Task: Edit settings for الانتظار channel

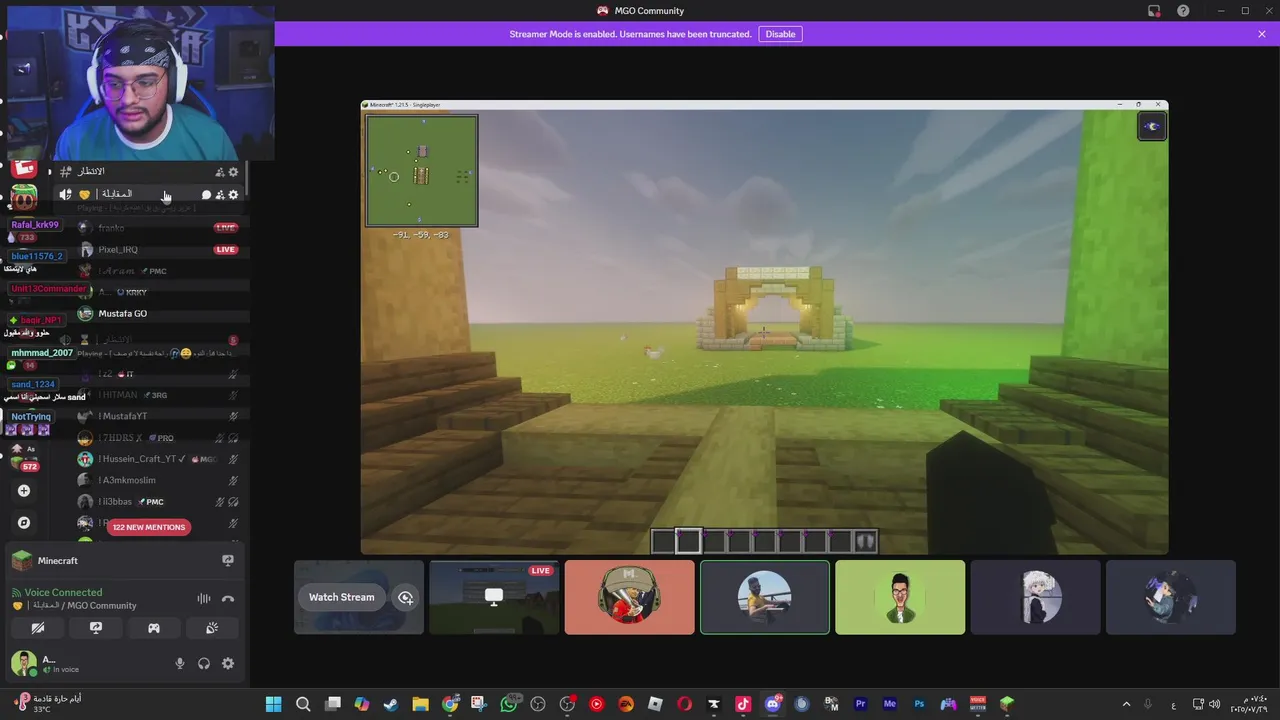Action: (233, 172)
